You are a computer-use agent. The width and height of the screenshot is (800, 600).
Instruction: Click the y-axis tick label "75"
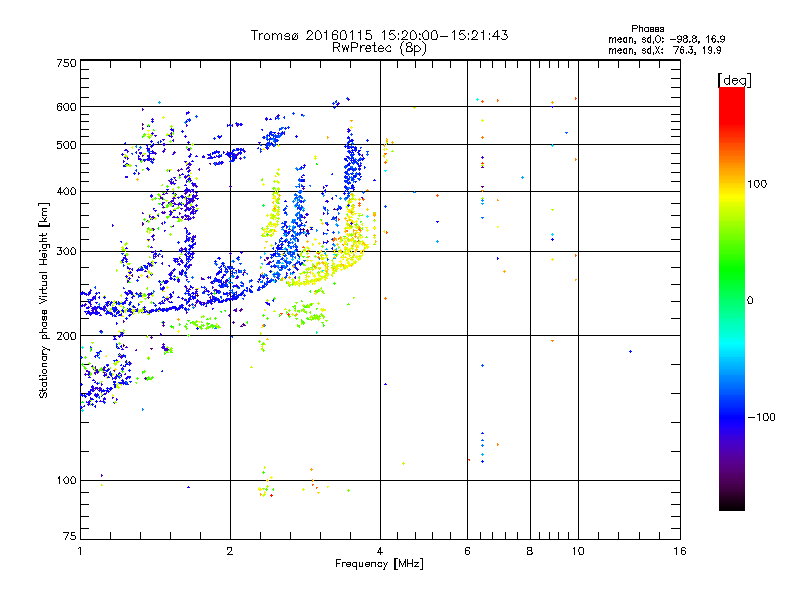(x=70, y=536)
